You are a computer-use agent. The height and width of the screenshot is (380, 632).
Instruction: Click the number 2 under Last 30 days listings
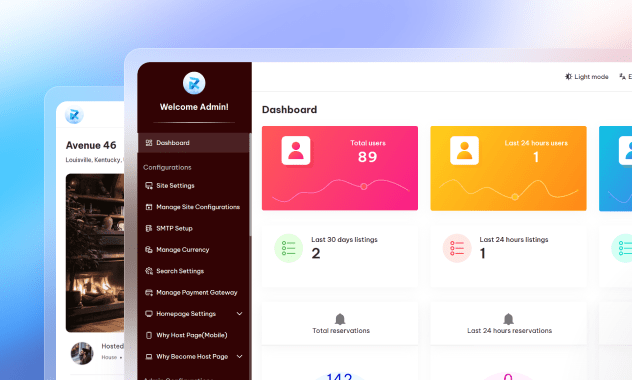[316, 253]
